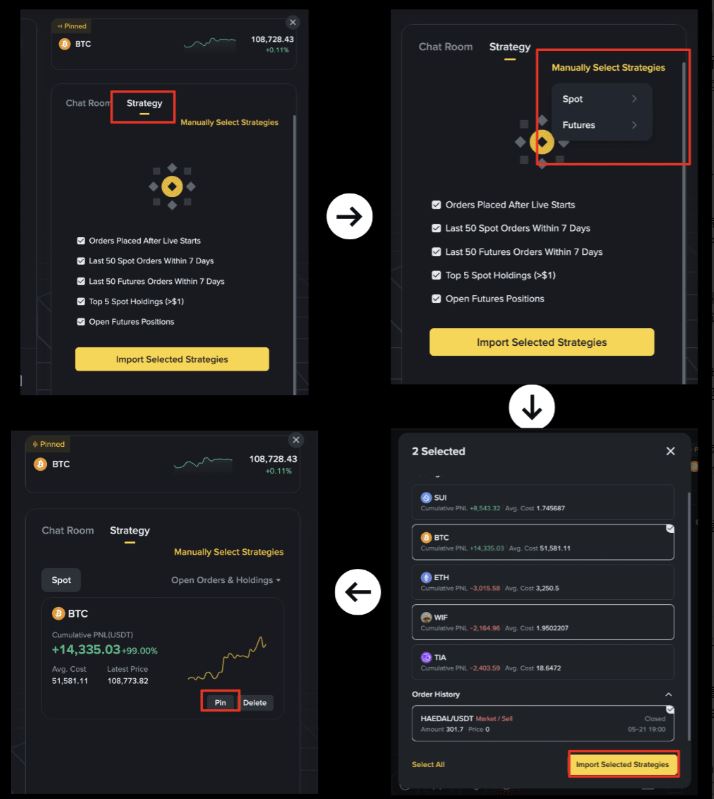Viewport: 714px width, 799px height.
Task: Collapse the Order History section
Action: (669, 694)
